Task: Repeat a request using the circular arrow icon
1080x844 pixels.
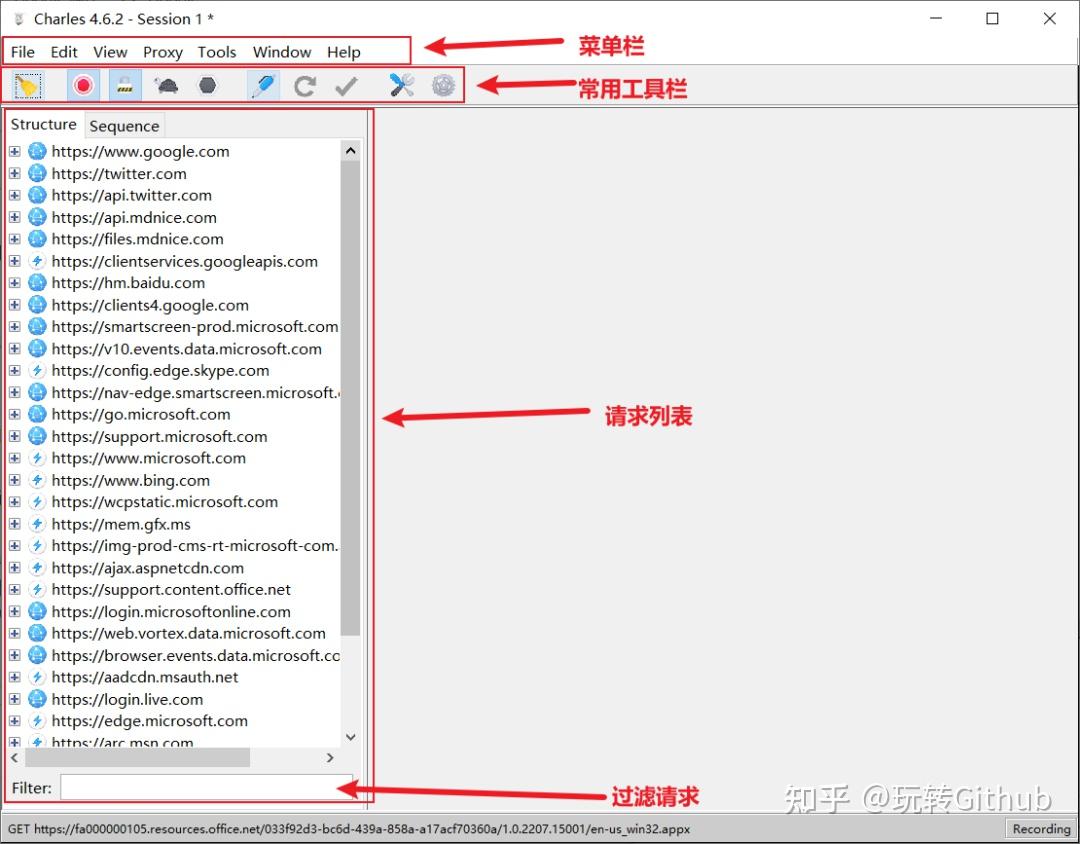Action: 304,86
